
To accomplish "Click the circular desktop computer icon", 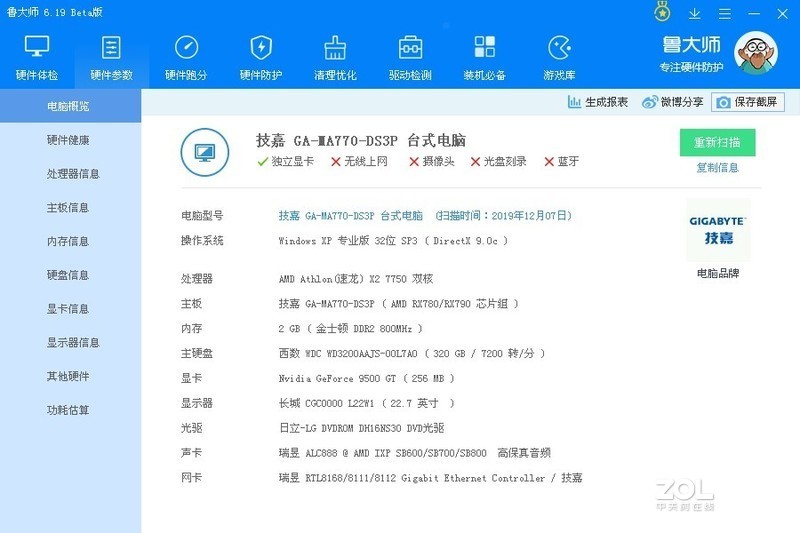I will 205,152.
